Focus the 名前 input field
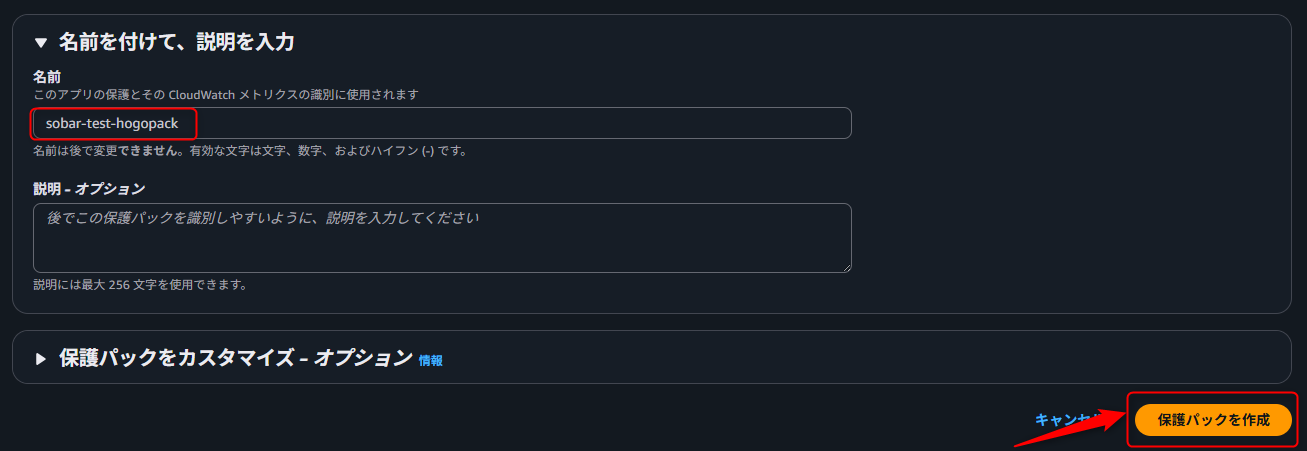The image size is (1307, 451). (500, 123)
